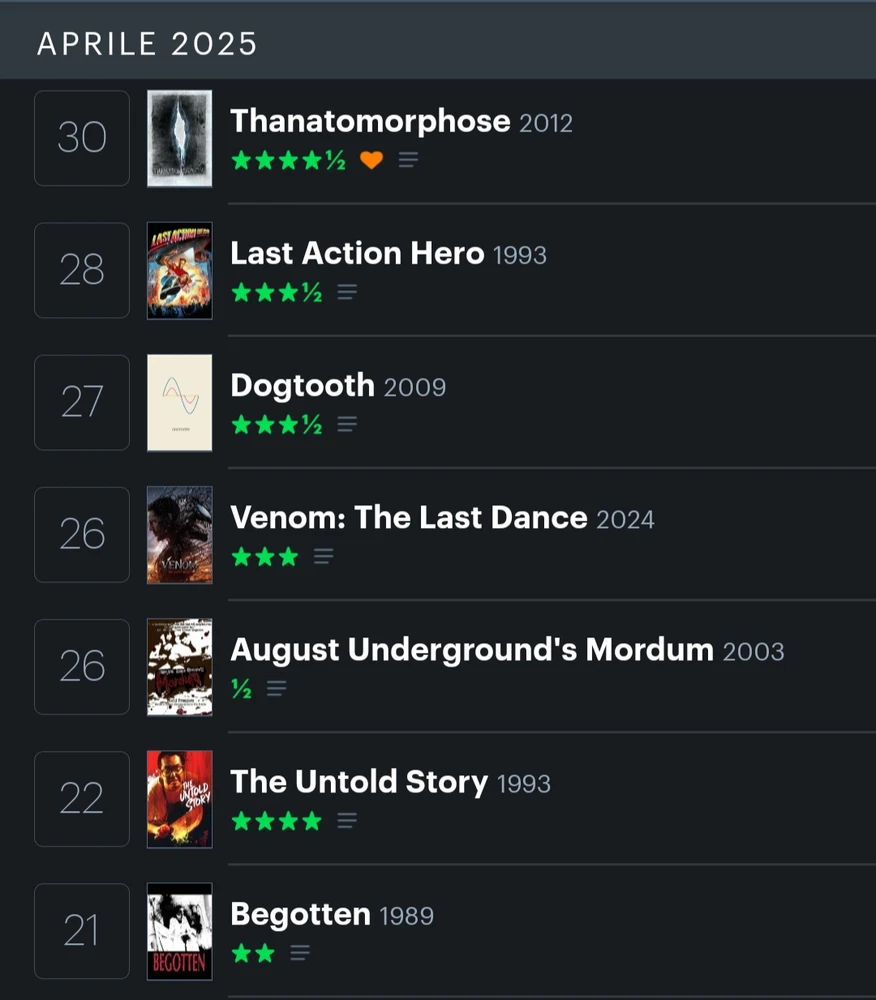Open the Dogtooth poster thumbnail

point(180,402)
